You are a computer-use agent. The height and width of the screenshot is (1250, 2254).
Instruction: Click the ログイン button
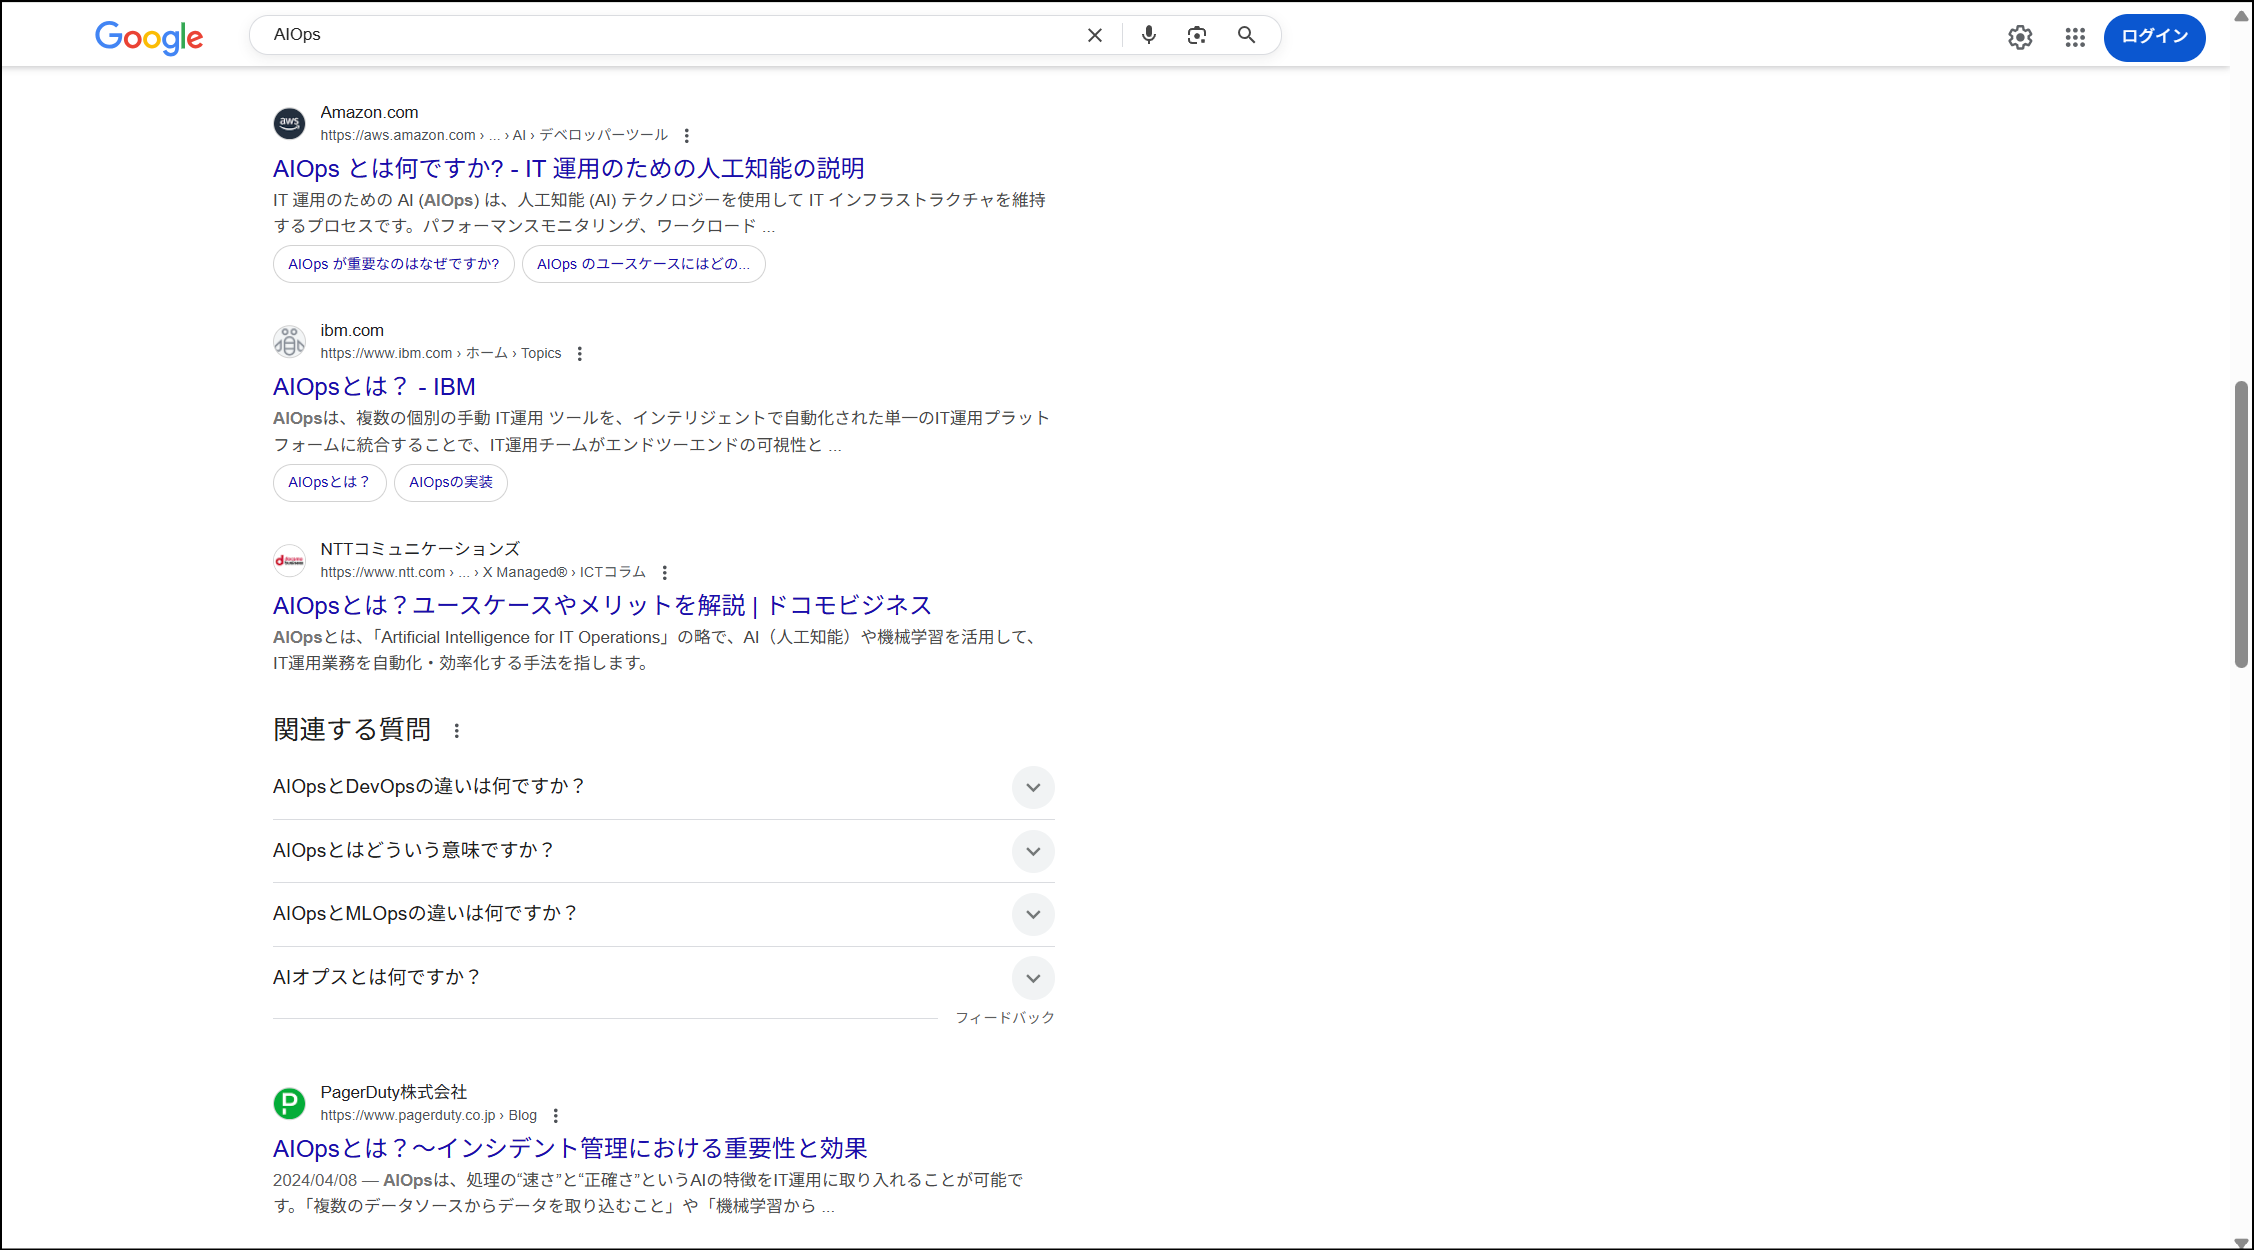point(2154,37)
